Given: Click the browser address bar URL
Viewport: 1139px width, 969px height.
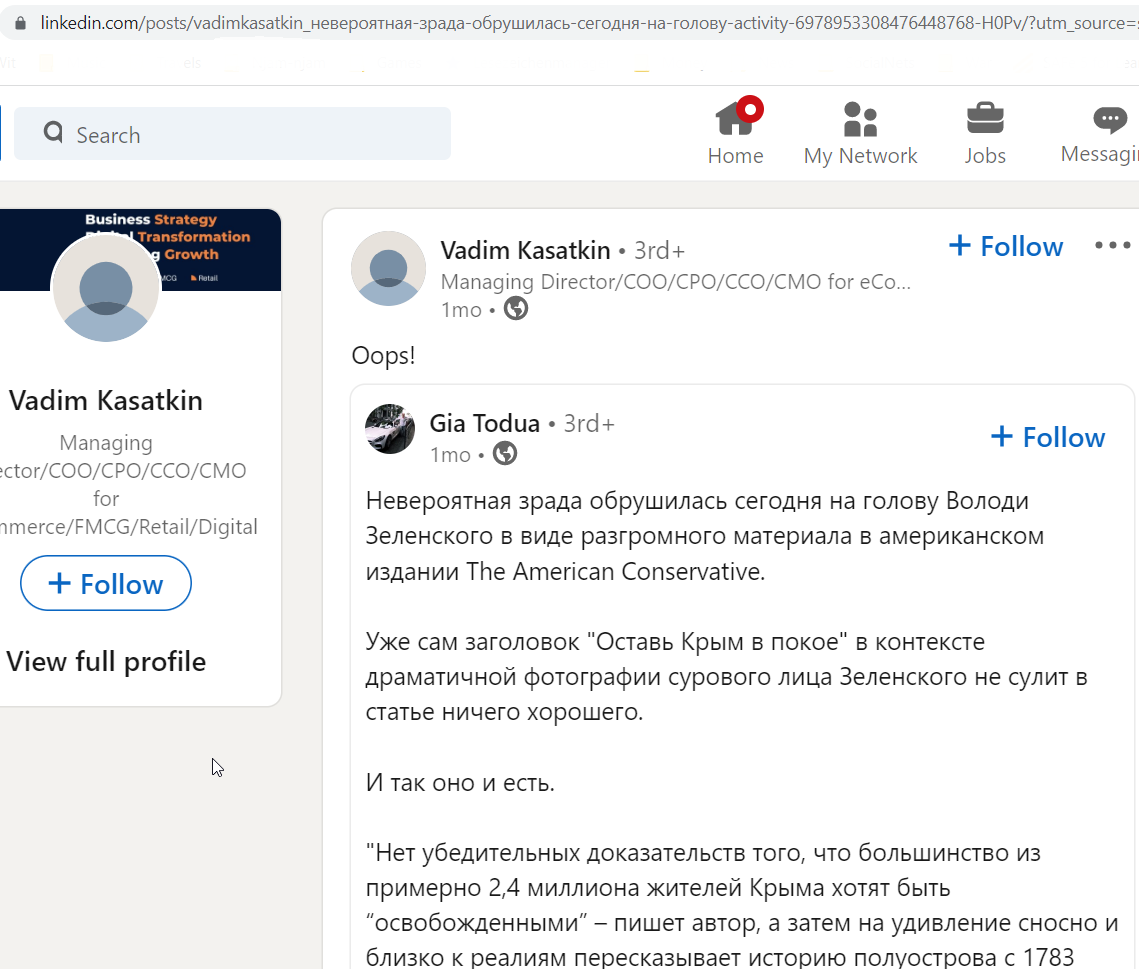Looking at the screenshot, I should (588, 23).
